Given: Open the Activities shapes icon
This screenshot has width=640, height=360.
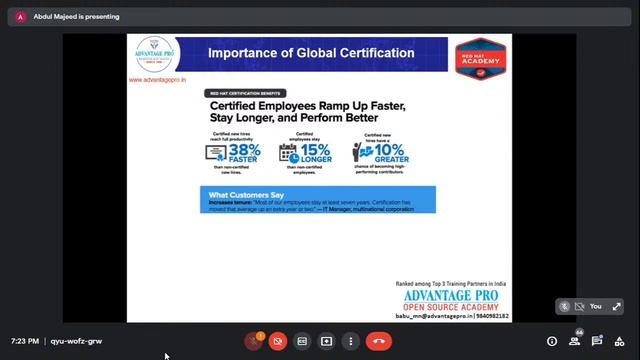Looking at the screenshot, I should (x=619, y=341).
